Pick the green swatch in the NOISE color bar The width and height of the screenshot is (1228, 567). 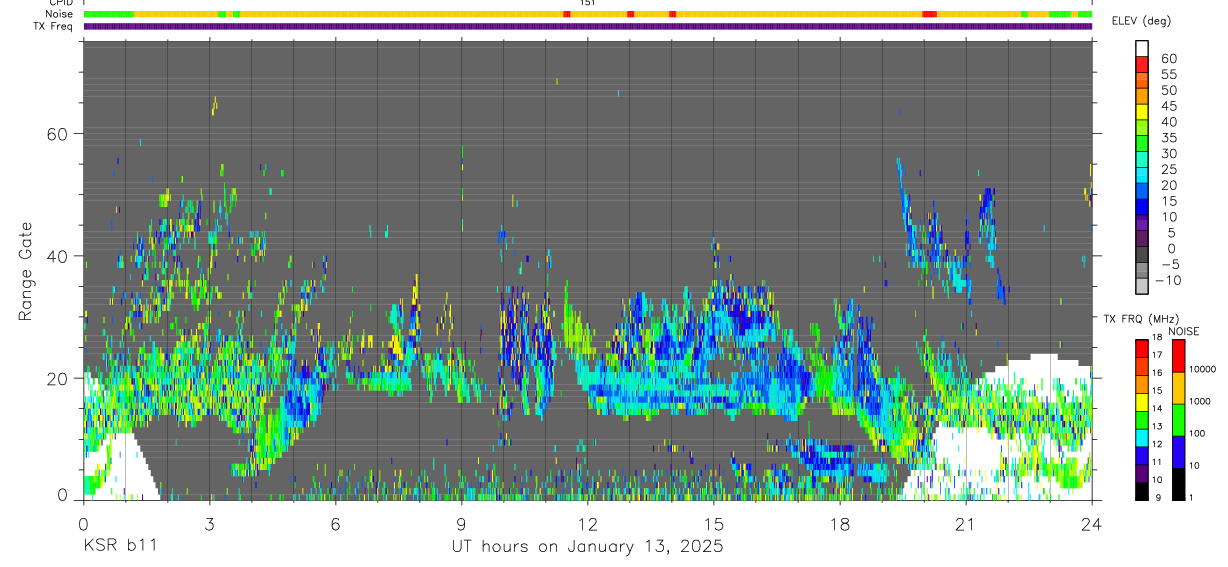[x=1177, y=420]
